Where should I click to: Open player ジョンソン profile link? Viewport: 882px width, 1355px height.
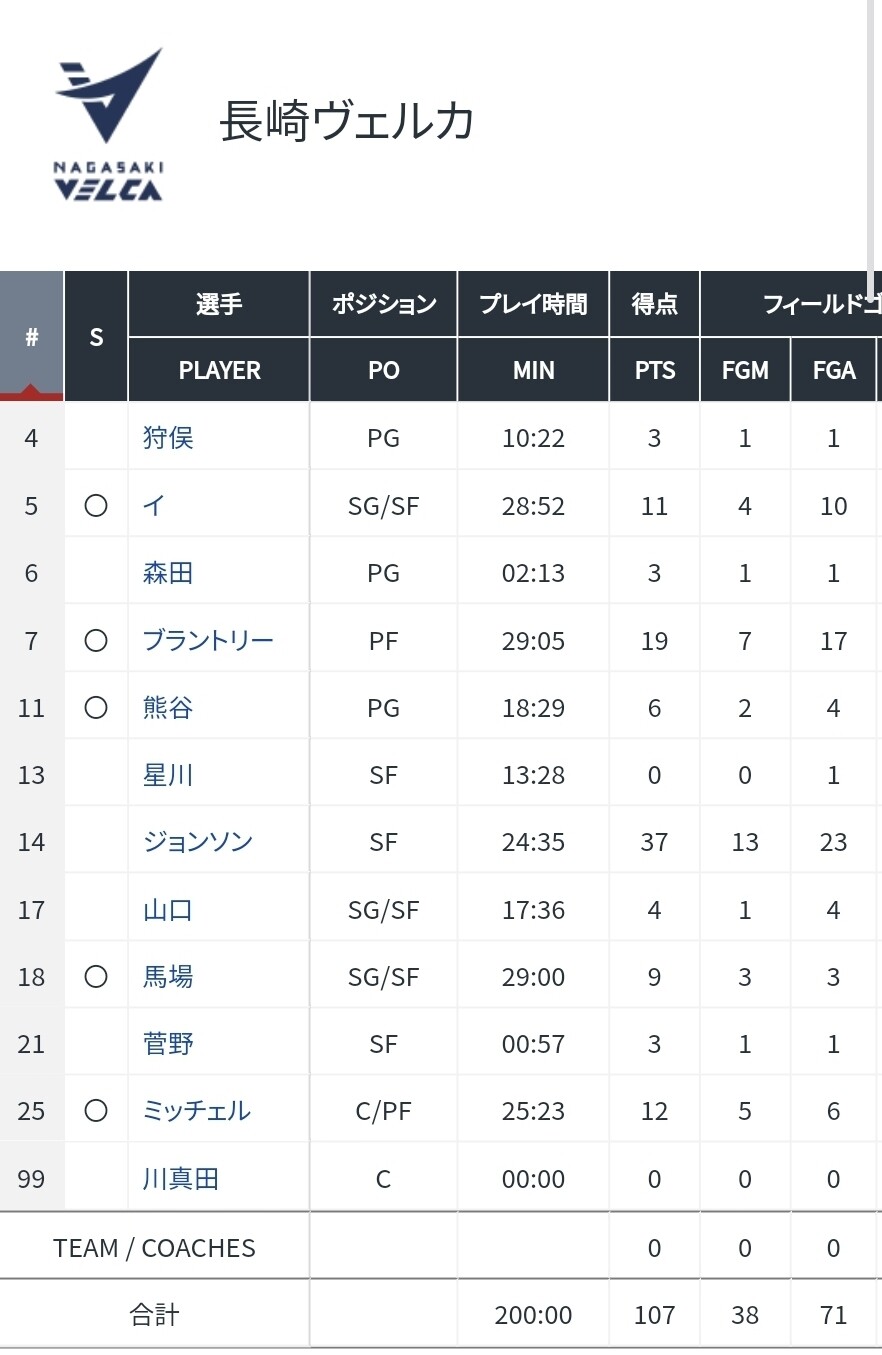(x=198, y=842)
